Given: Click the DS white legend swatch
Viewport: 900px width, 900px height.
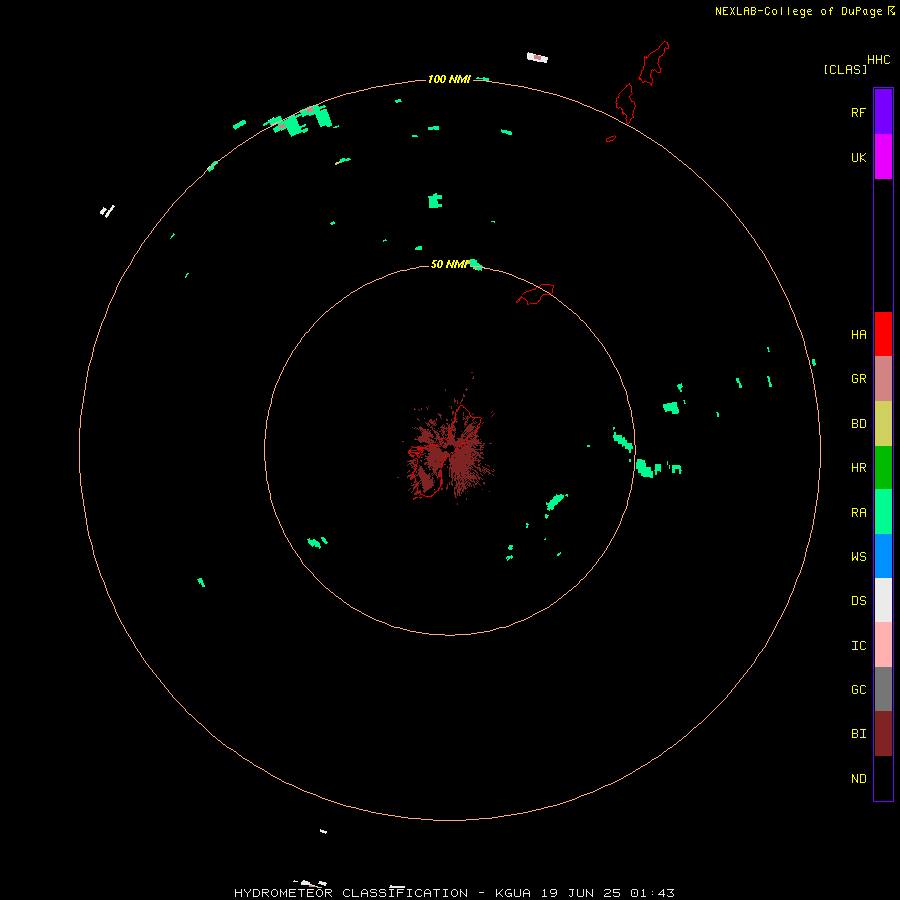Looking at the screenshot, I should coord(883,600).
